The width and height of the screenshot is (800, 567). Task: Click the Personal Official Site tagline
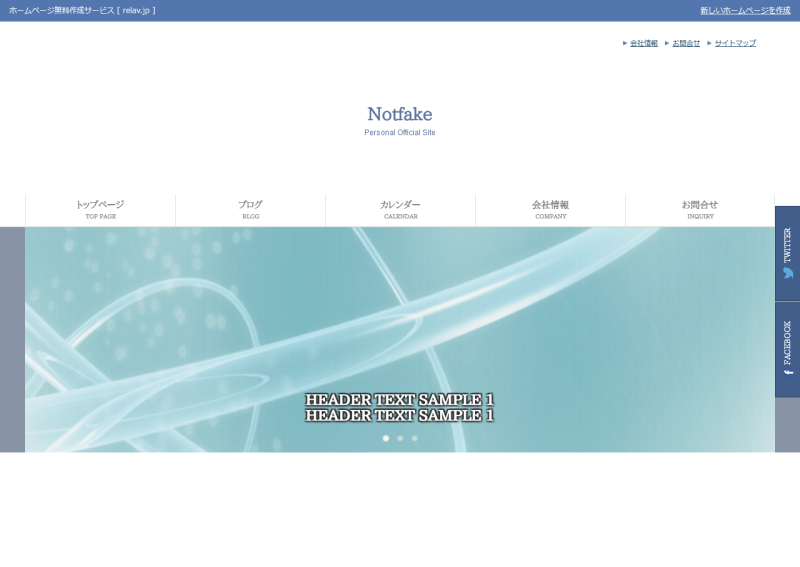[x=400, y=132]
